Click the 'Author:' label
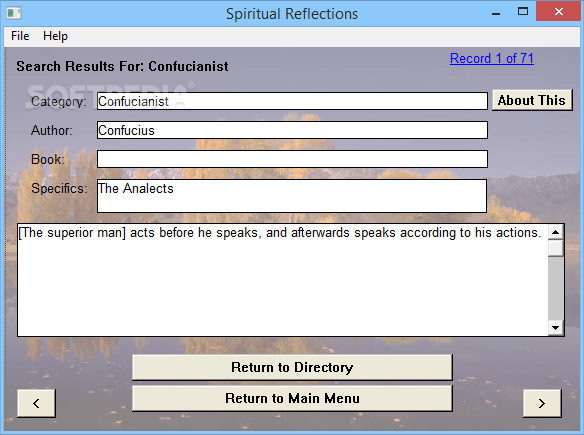Viewport: 584px width, 435px height. tap(52, 130)
